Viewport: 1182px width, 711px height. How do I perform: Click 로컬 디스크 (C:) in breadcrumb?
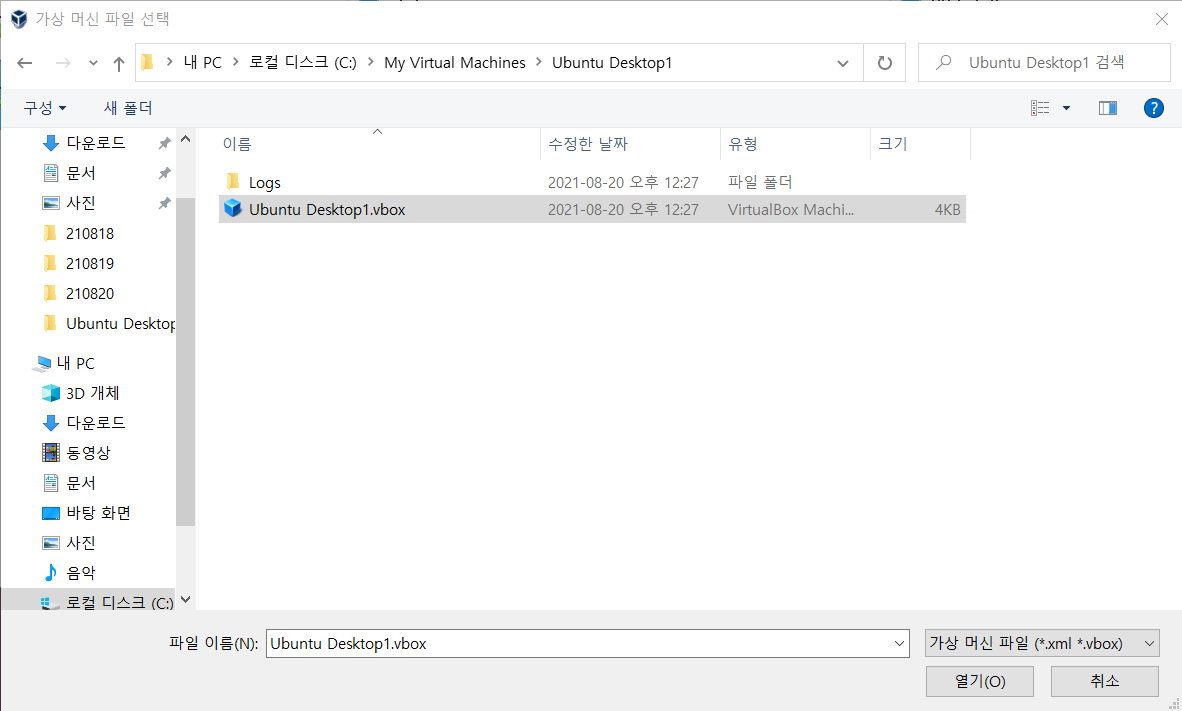point(303,63)
